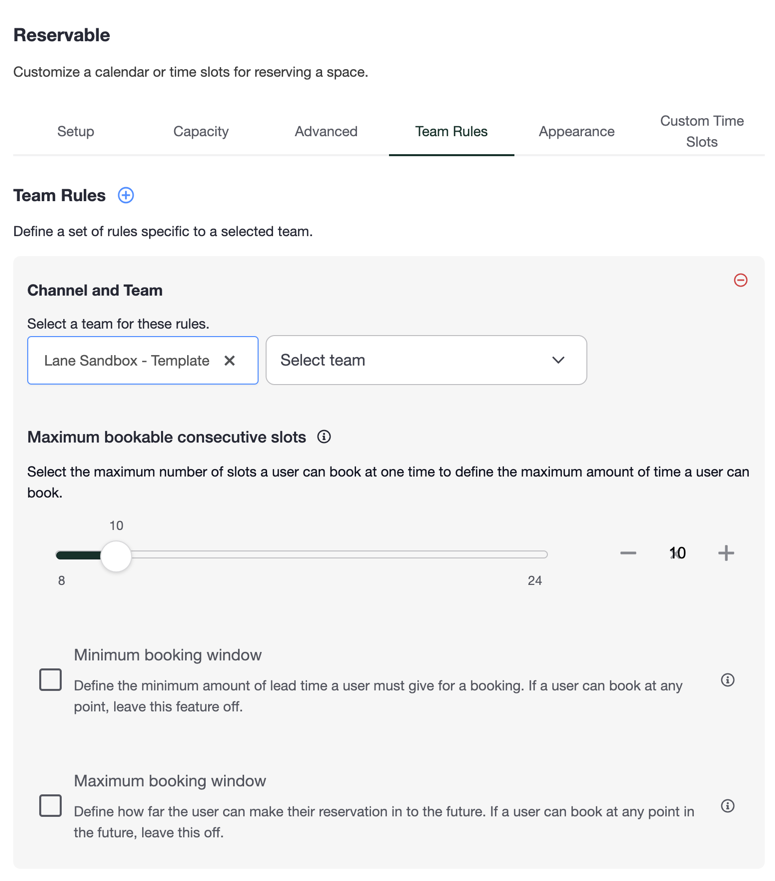Add a new team rule with plus icon
This screenshot has width=775, height=881.
click(126, 196)
